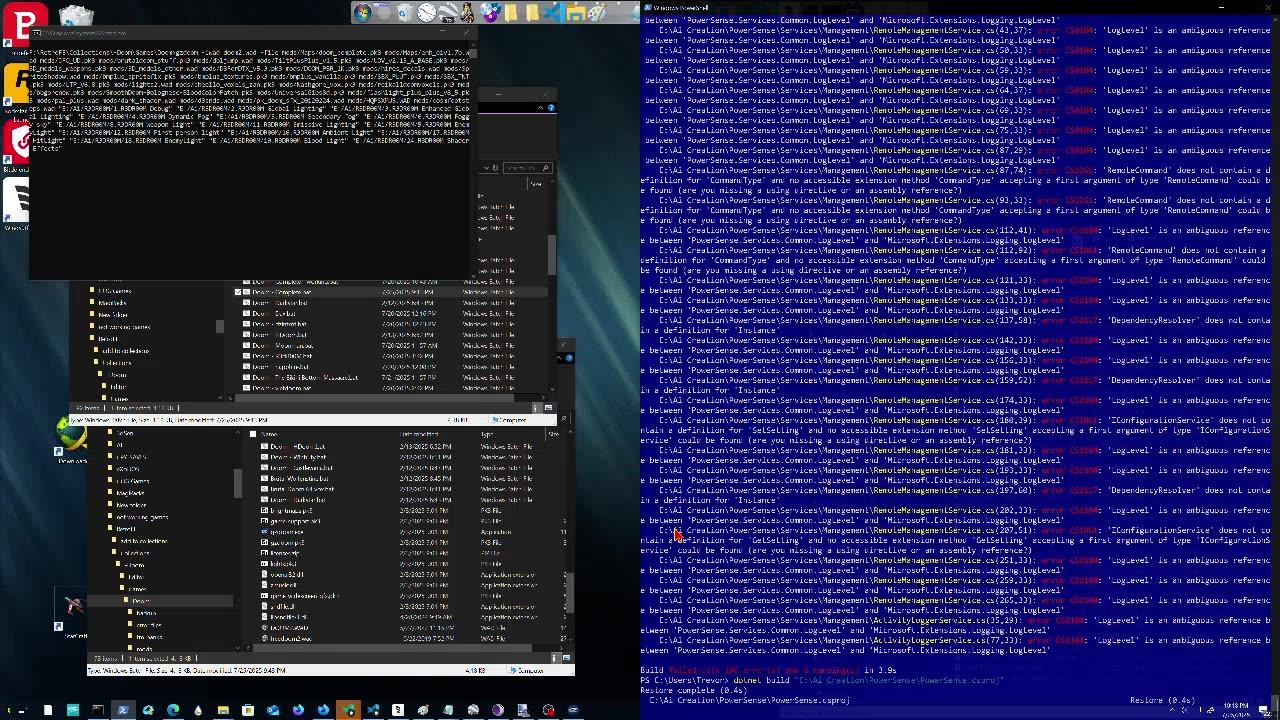This screenshot has height=720, width=1280.
Task: Expand the ribbon chevron in upper Explorer
Action: tap(540, 108)
